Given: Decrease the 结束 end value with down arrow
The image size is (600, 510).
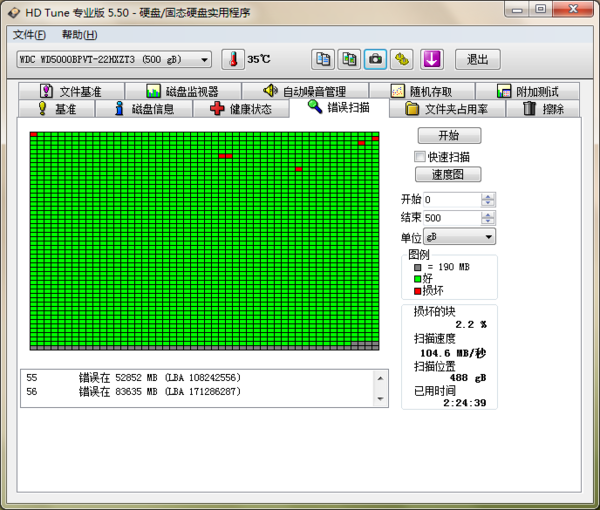Looking at the screenshot, I should [488, 222].
